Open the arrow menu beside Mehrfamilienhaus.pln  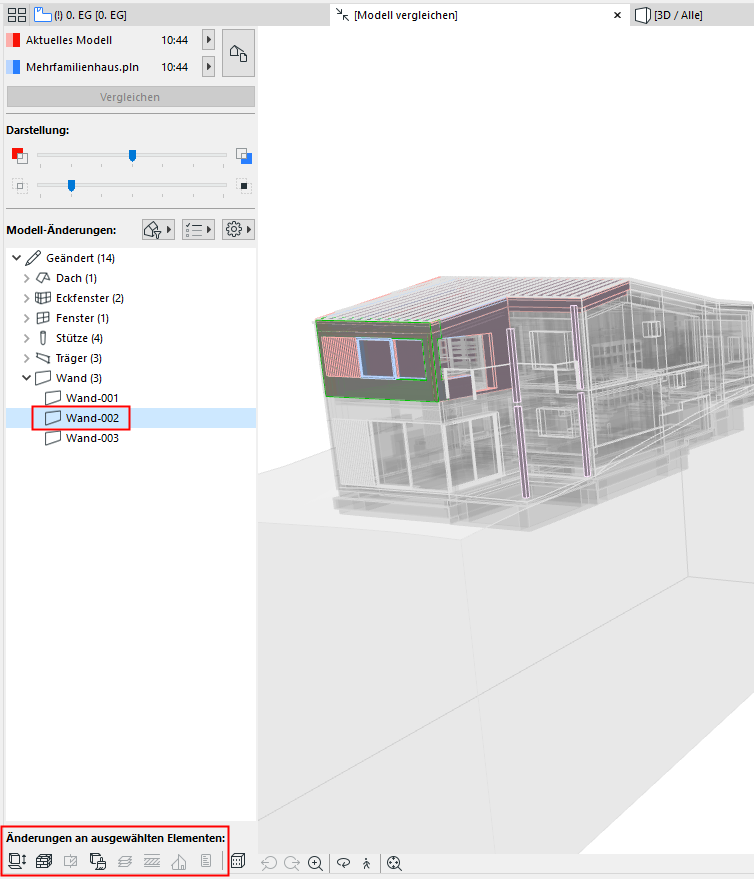point(209,67)
